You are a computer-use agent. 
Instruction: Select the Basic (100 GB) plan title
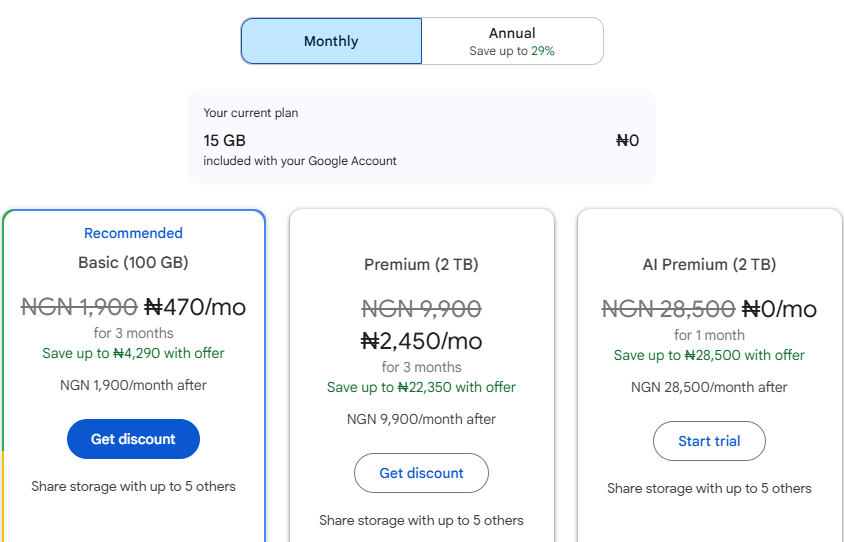(x=133, y=263)
